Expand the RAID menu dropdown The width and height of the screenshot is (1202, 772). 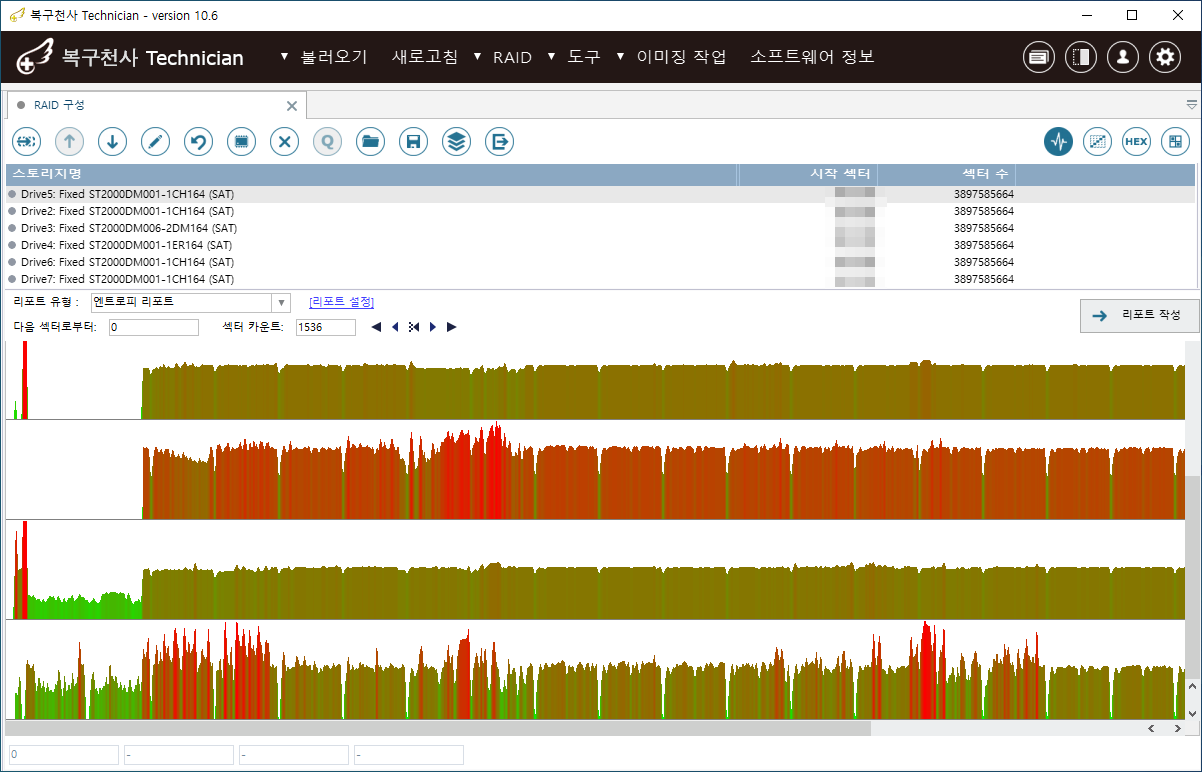512,57
